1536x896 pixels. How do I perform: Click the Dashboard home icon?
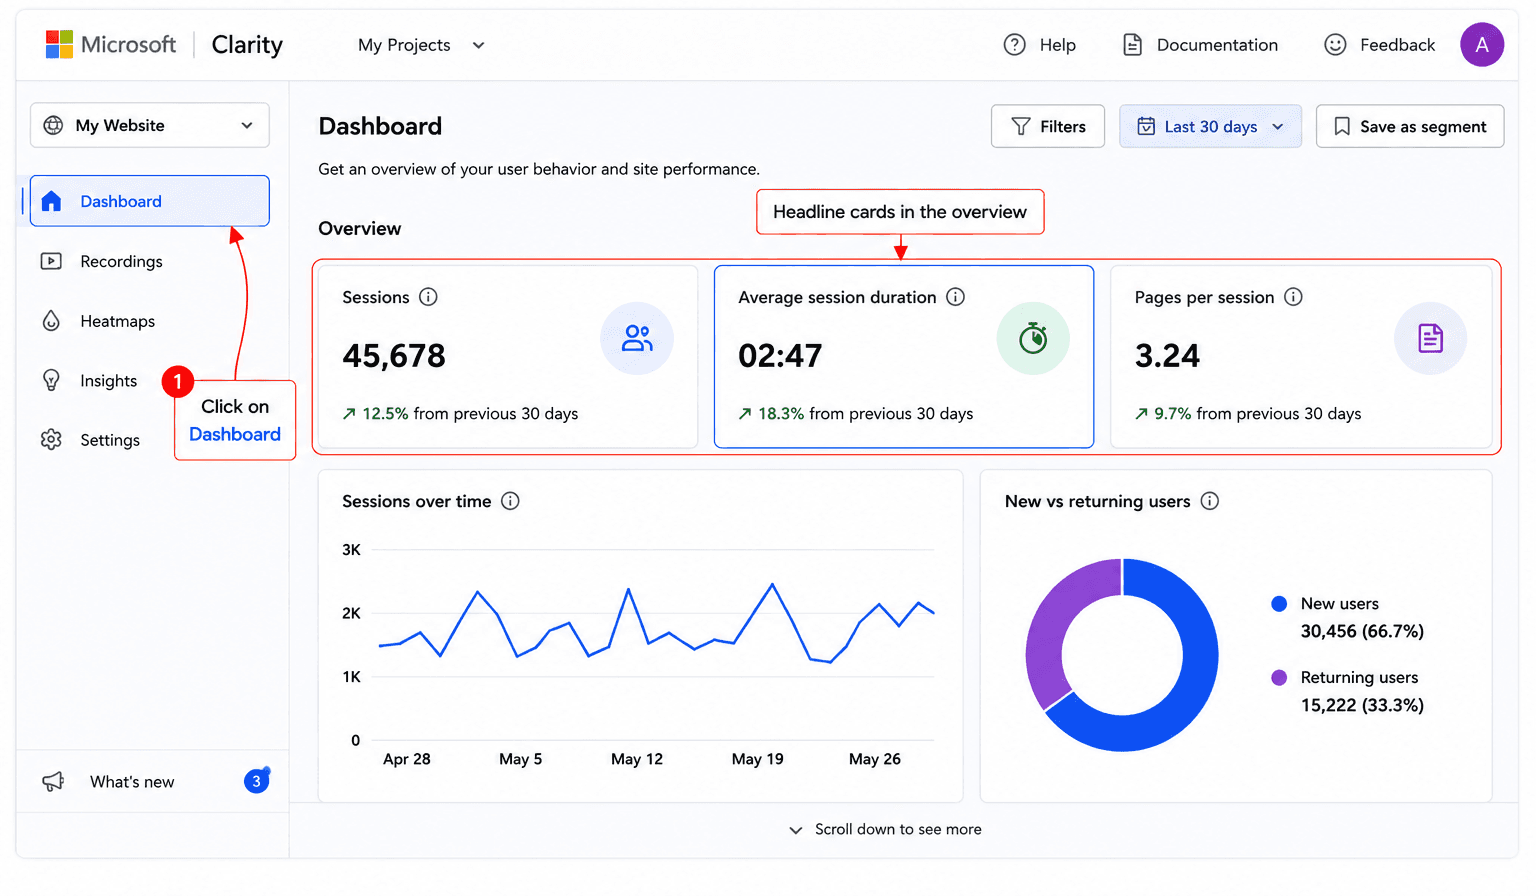pos(51,202)
